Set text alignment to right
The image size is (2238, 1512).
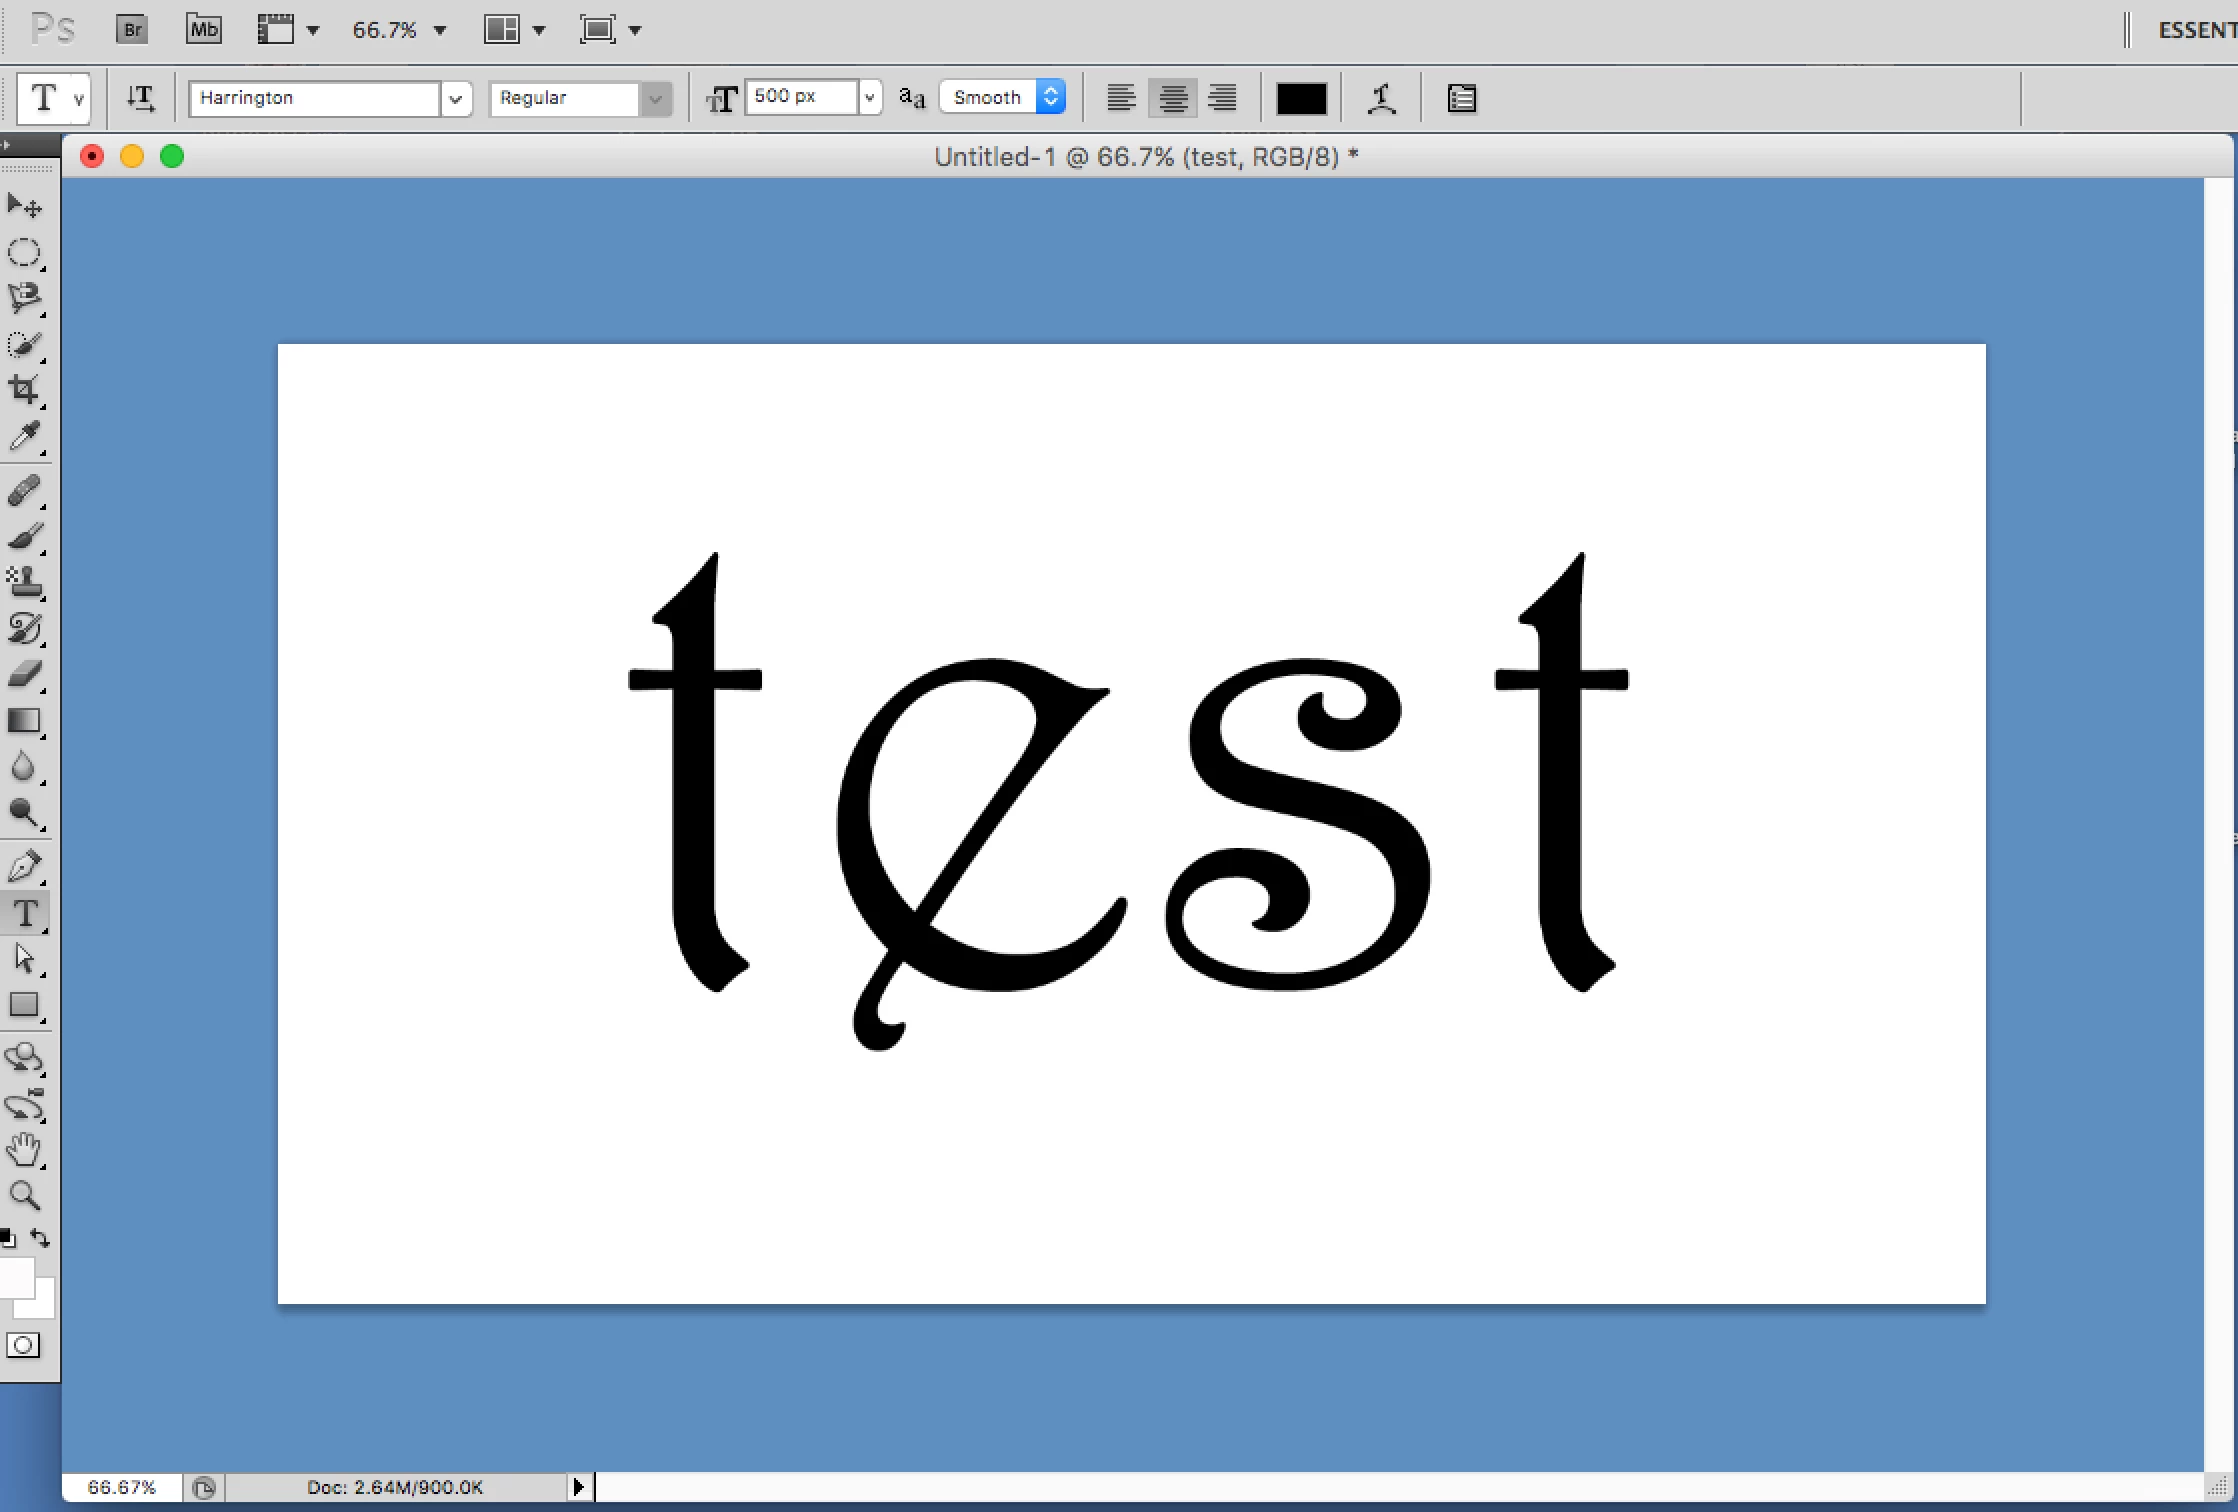pos(1222,98)
